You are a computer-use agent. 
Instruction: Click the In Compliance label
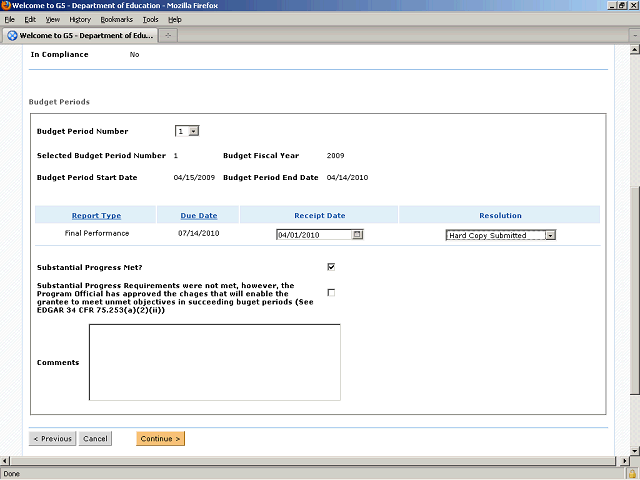pyautogui.click(x=60, y=54)
